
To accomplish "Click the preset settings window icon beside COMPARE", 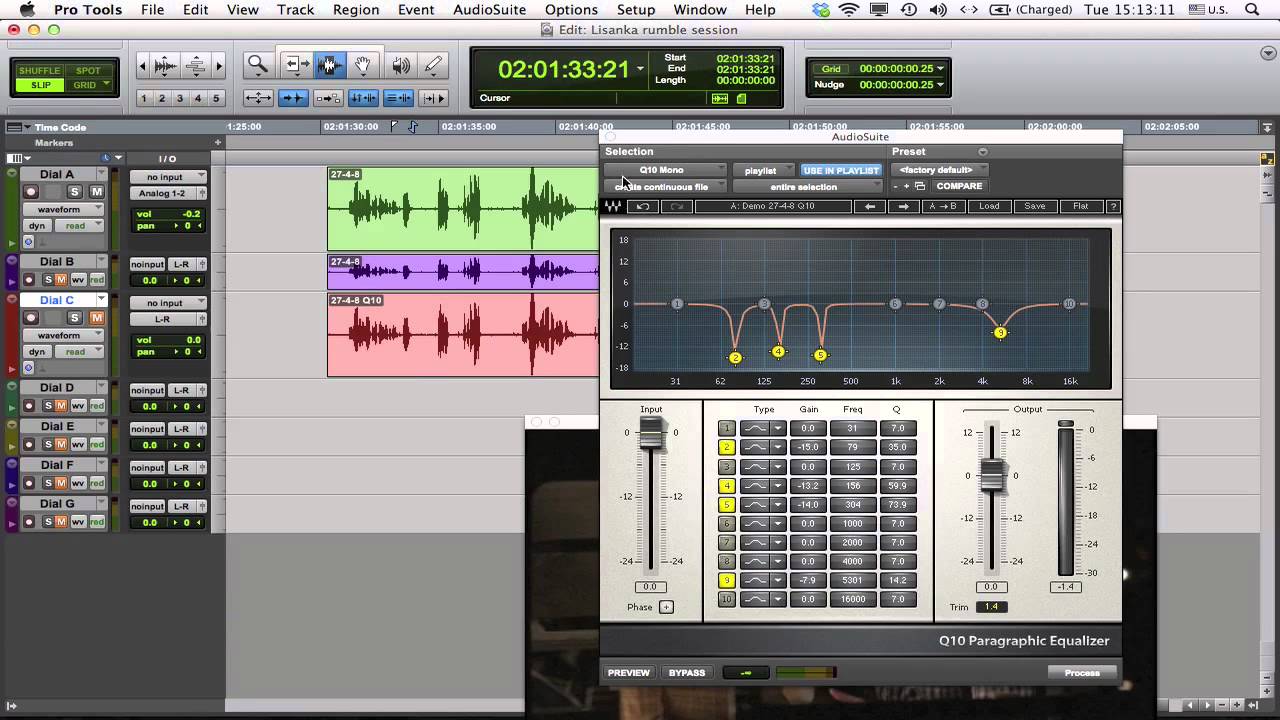I will 920,186.
